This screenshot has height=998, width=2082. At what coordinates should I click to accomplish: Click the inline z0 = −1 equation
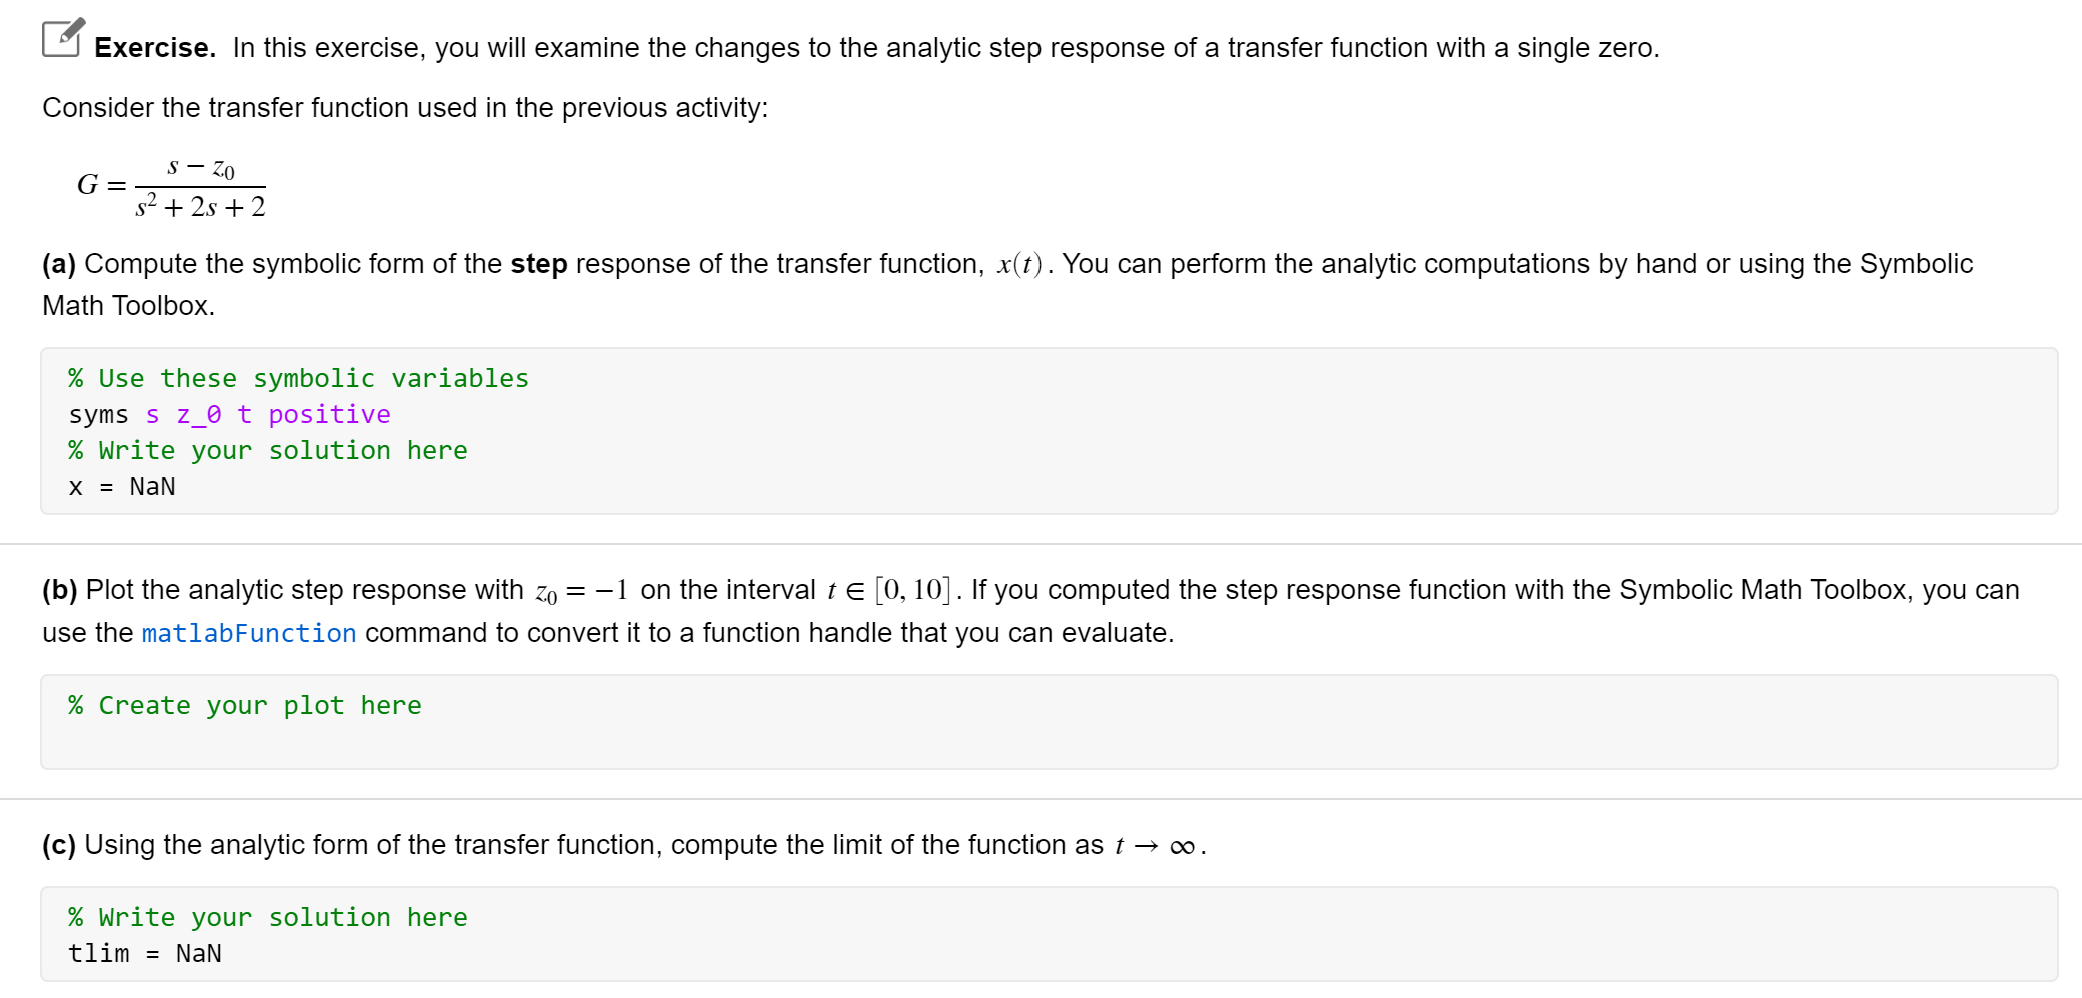[582, 591]
